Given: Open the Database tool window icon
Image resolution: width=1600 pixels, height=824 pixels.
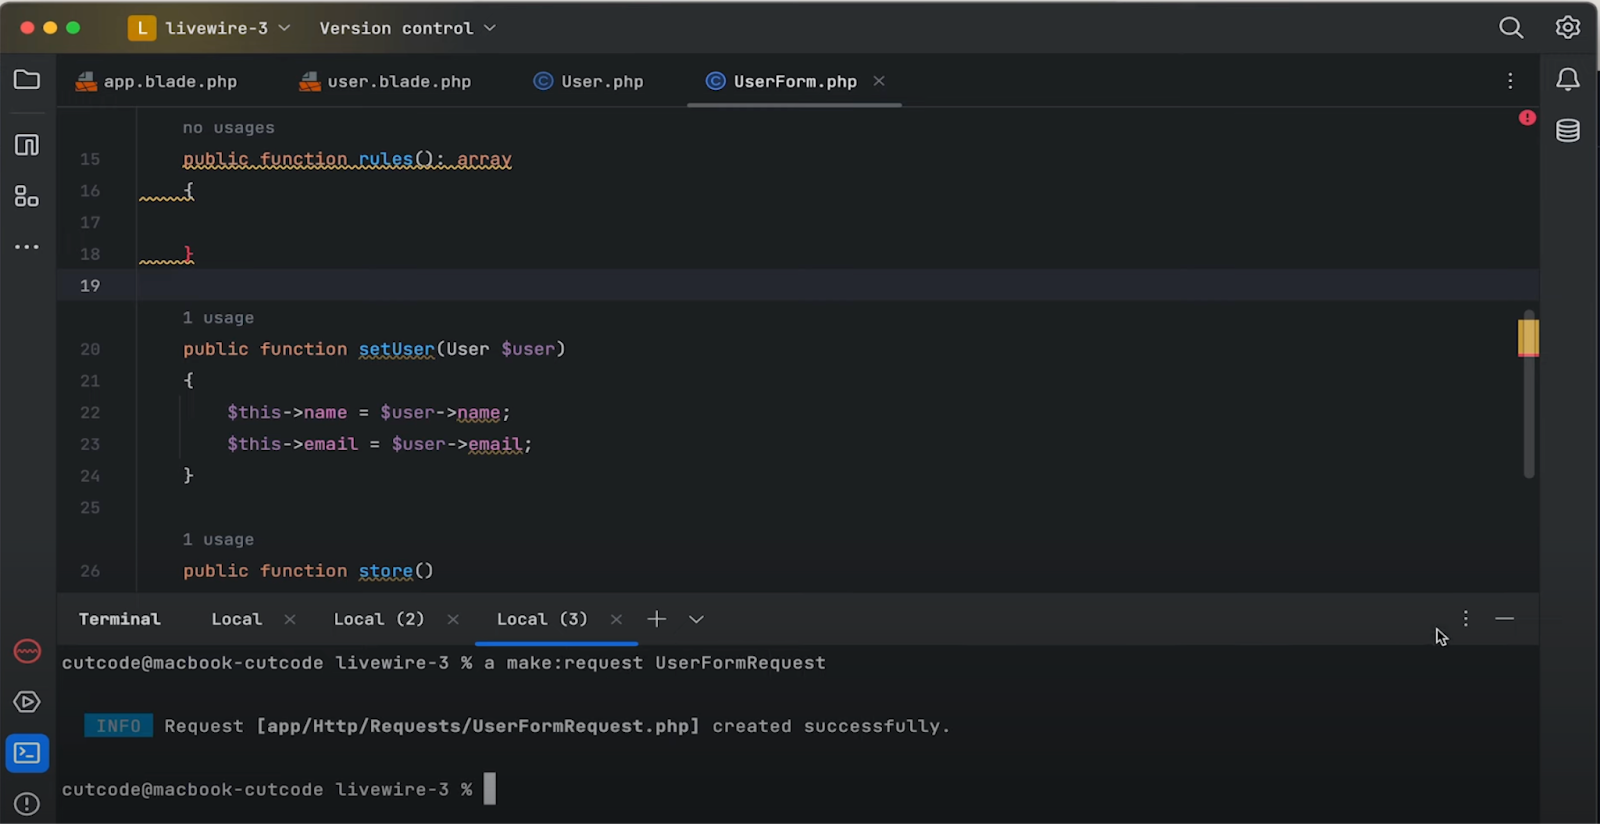Looking at the screenshot, I should [1568, 130].
